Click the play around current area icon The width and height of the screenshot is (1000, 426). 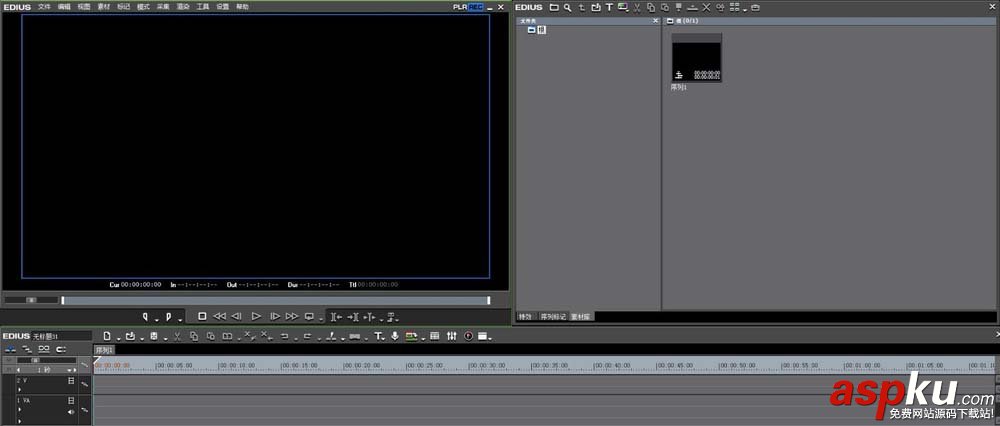tap(369, 316)
